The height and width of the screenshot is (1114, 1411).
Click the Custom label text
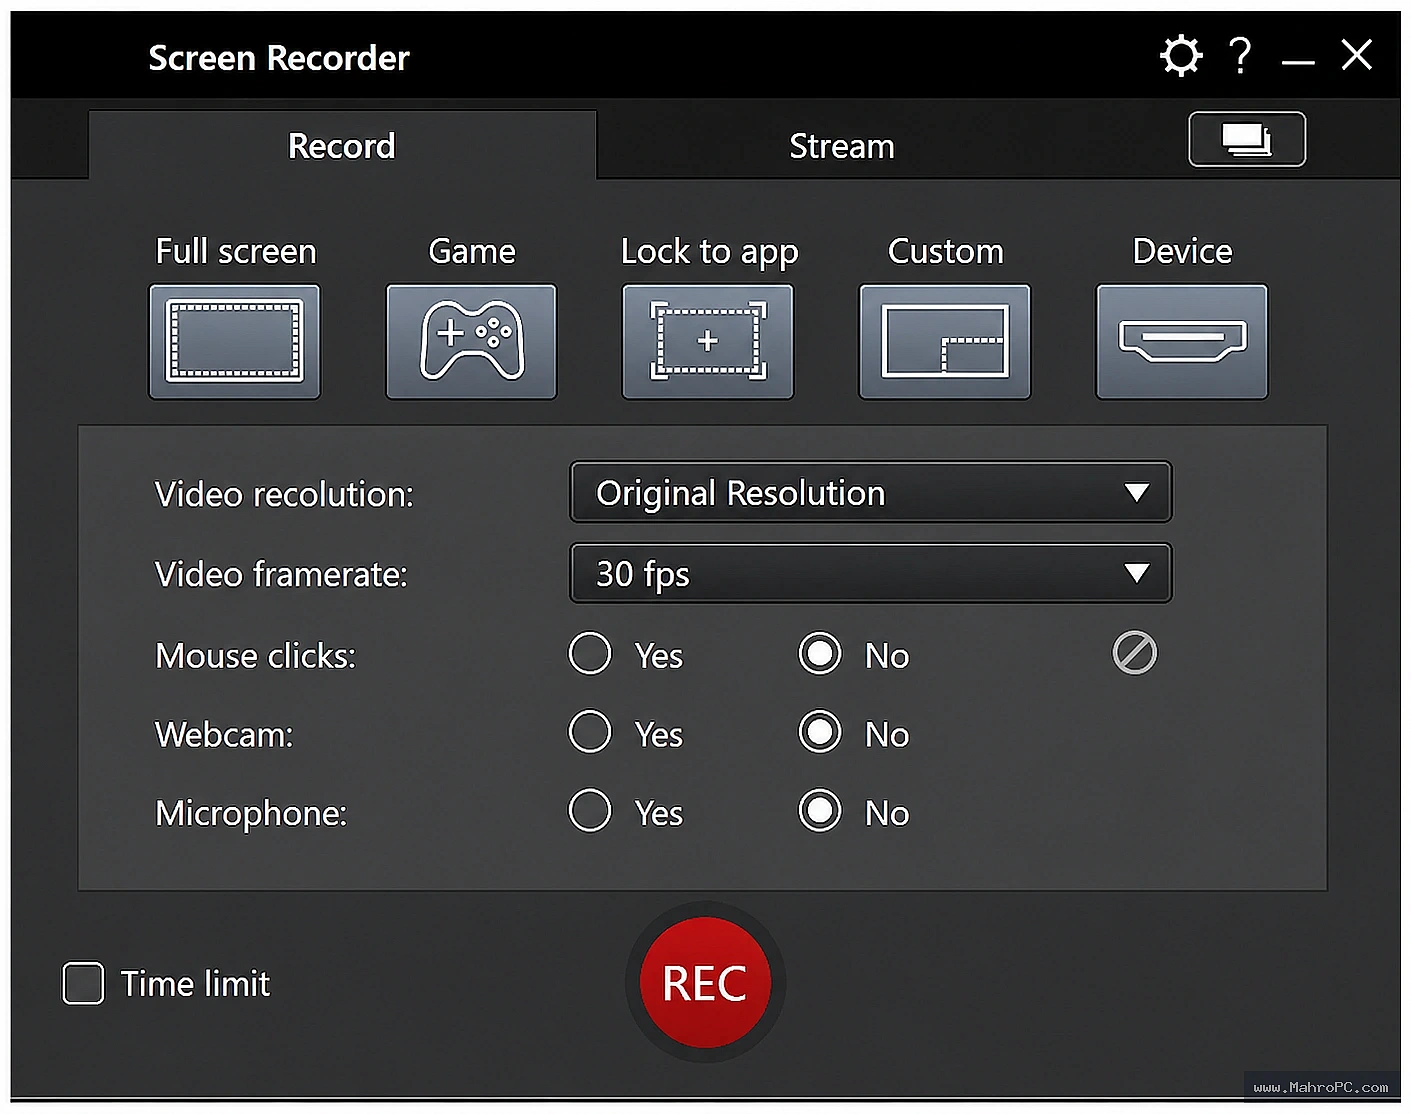pyautogui.click(x=946, y=251)
